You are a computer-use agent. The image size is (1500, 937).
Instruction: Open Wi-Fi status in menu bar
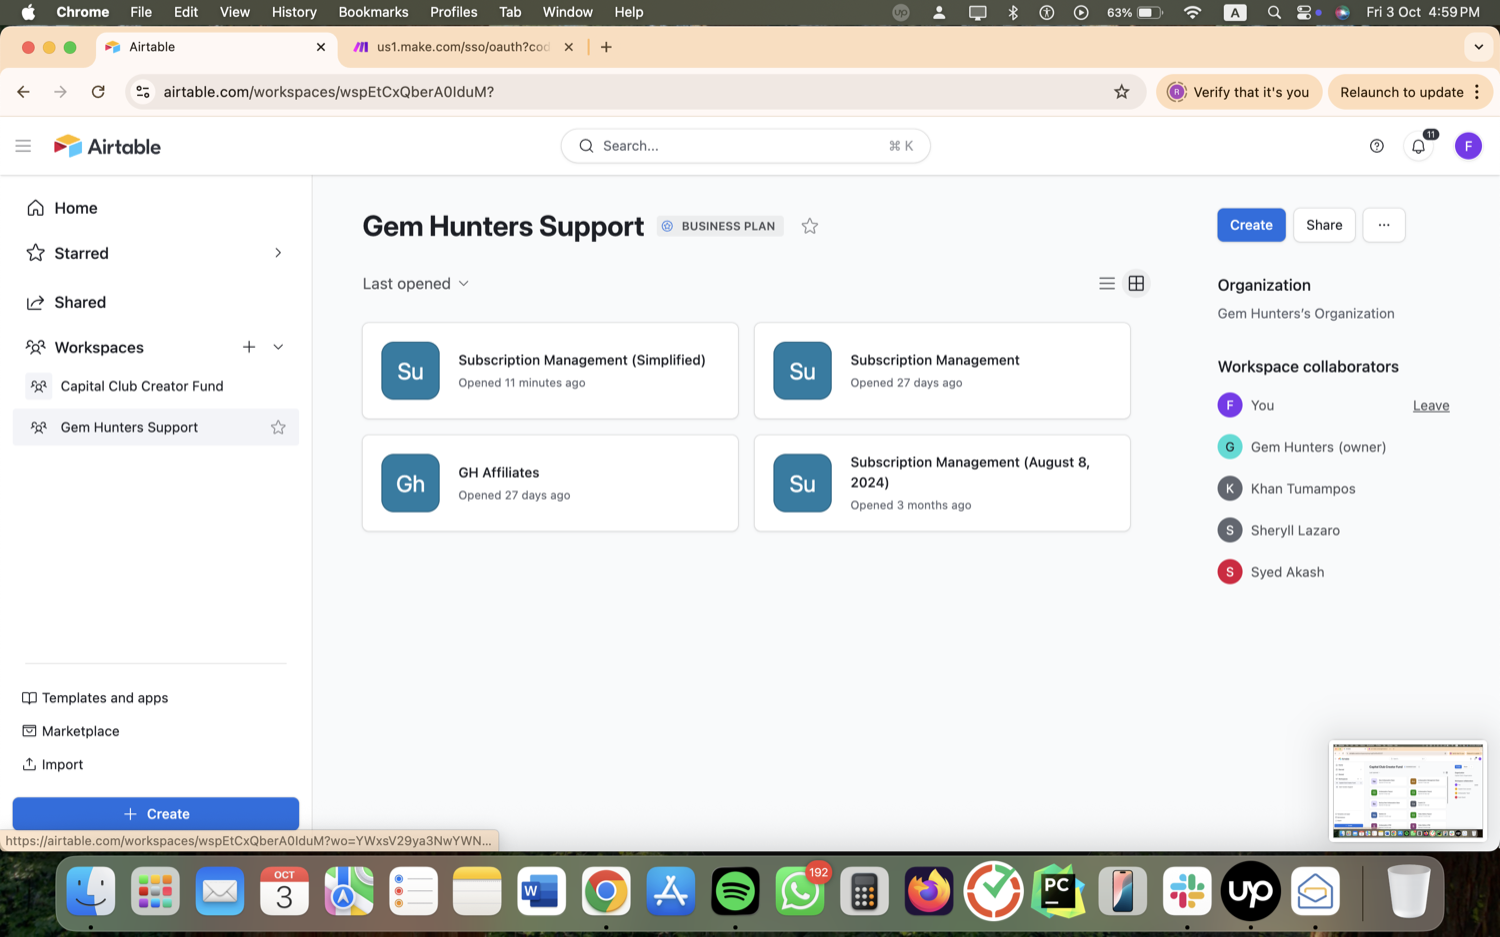1192,12
